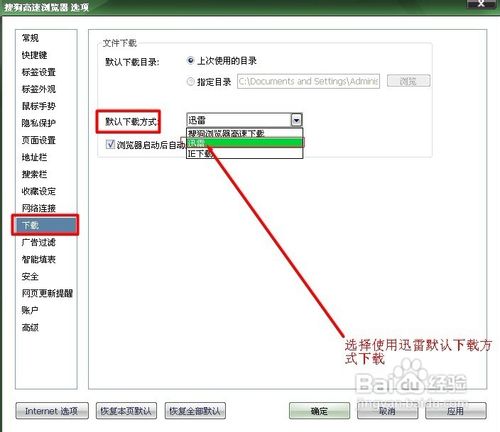Open 智能填表 settings

(x=39, y=259)
